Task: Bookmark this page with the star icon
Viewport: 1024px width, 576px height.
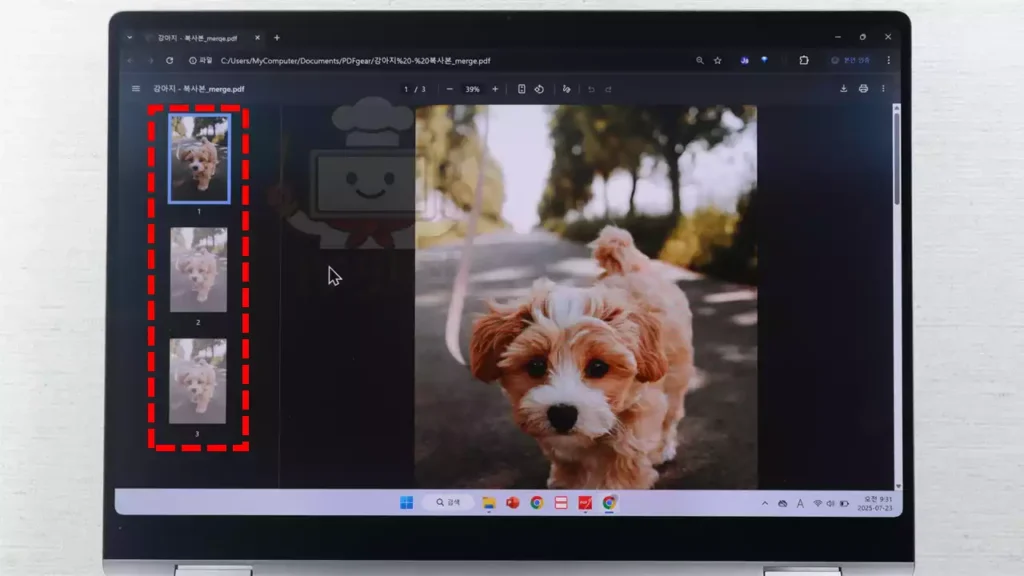Action: coord(717,61)
